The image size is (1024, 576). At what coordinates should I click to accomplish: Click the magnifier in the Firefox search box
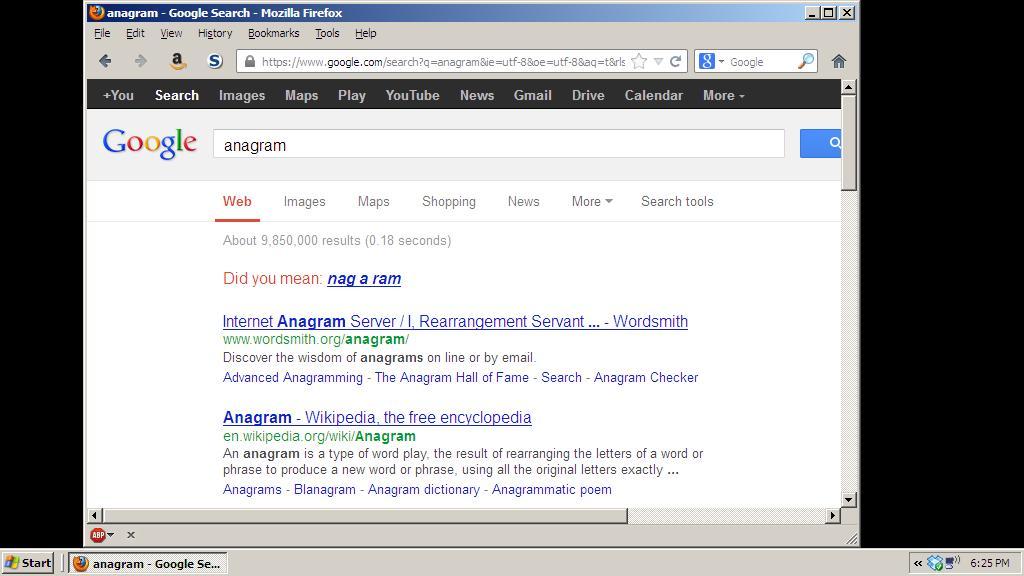click(806, 61)
